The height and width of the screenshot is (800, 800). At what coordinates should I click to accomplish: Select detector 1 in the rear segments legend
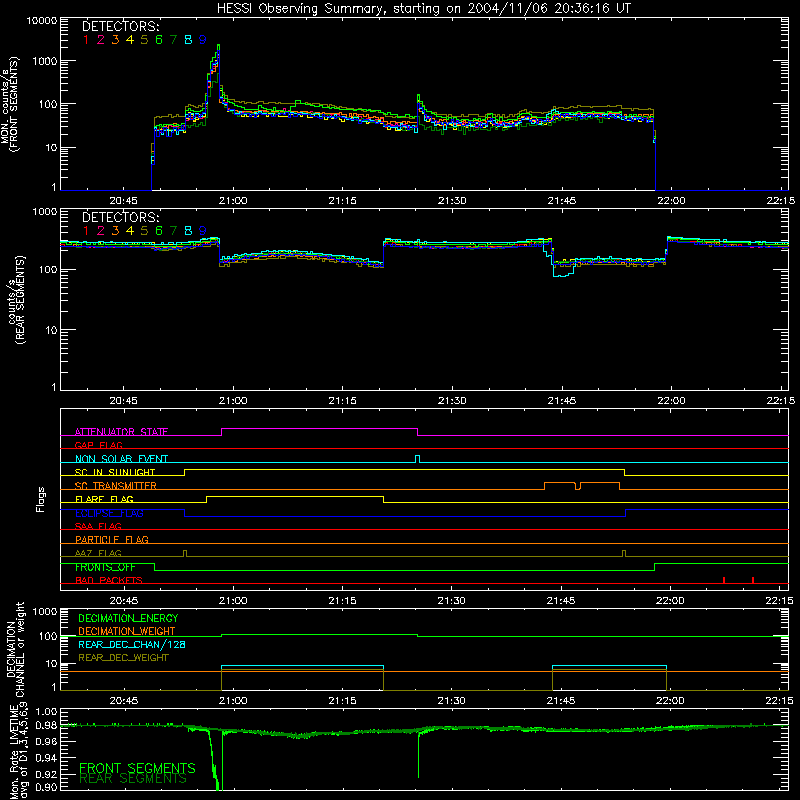click(x=86, y=231)
